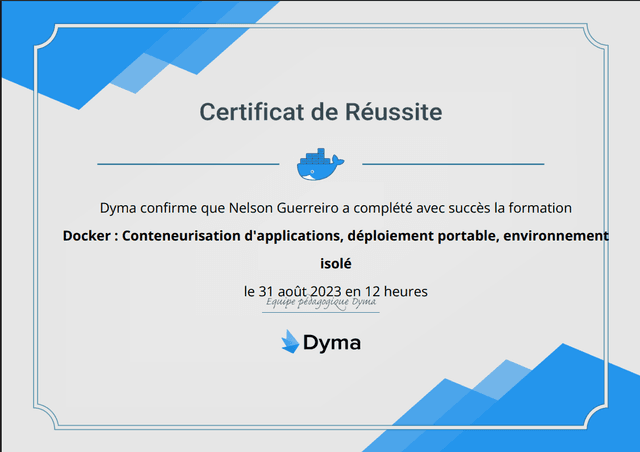The height and width of the screenshot is (452, 640).
Task: Click the 'Certificat de Réussite' title
Action: [321, 111]
